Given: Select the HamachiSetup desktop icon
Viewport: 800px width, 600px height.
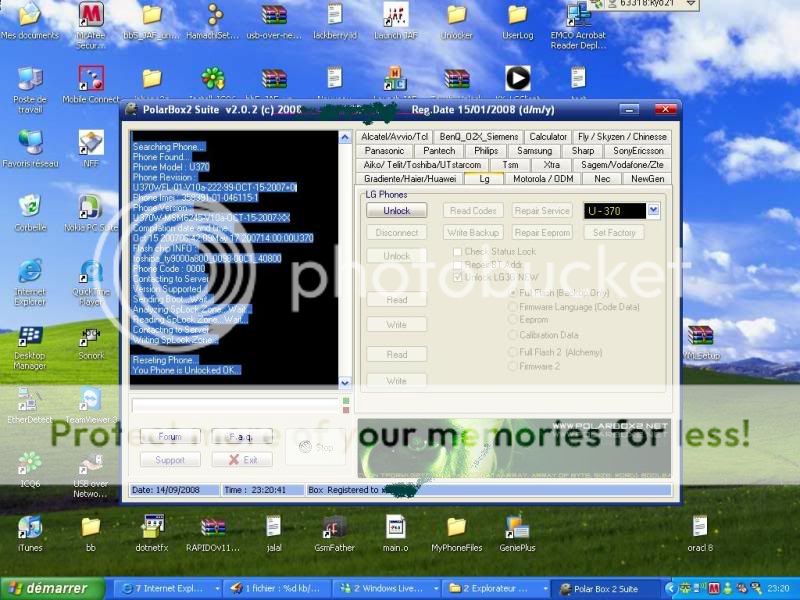Looking at the screenshot, I should (213, 20).
